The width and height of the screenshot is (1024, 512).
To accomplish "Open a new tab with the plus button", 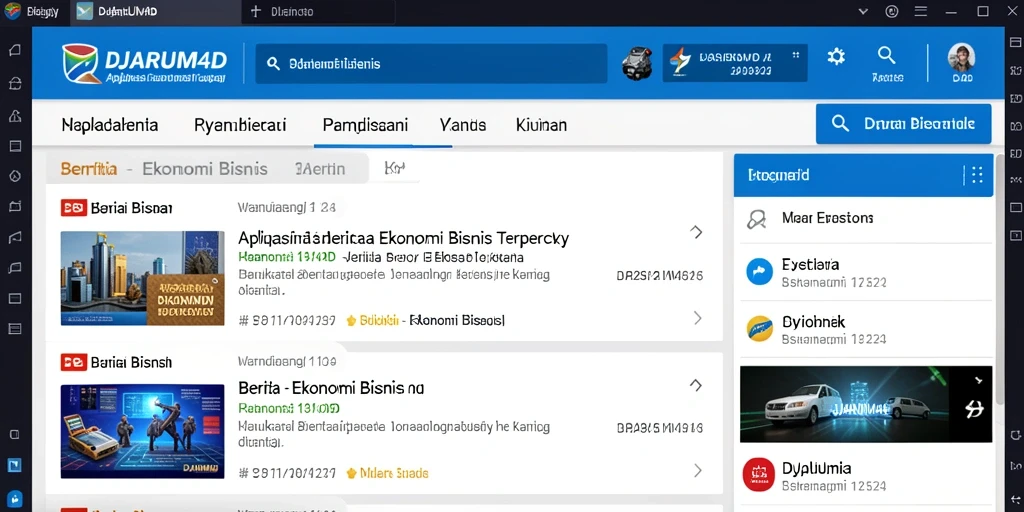I will click(x=256, y=11).
